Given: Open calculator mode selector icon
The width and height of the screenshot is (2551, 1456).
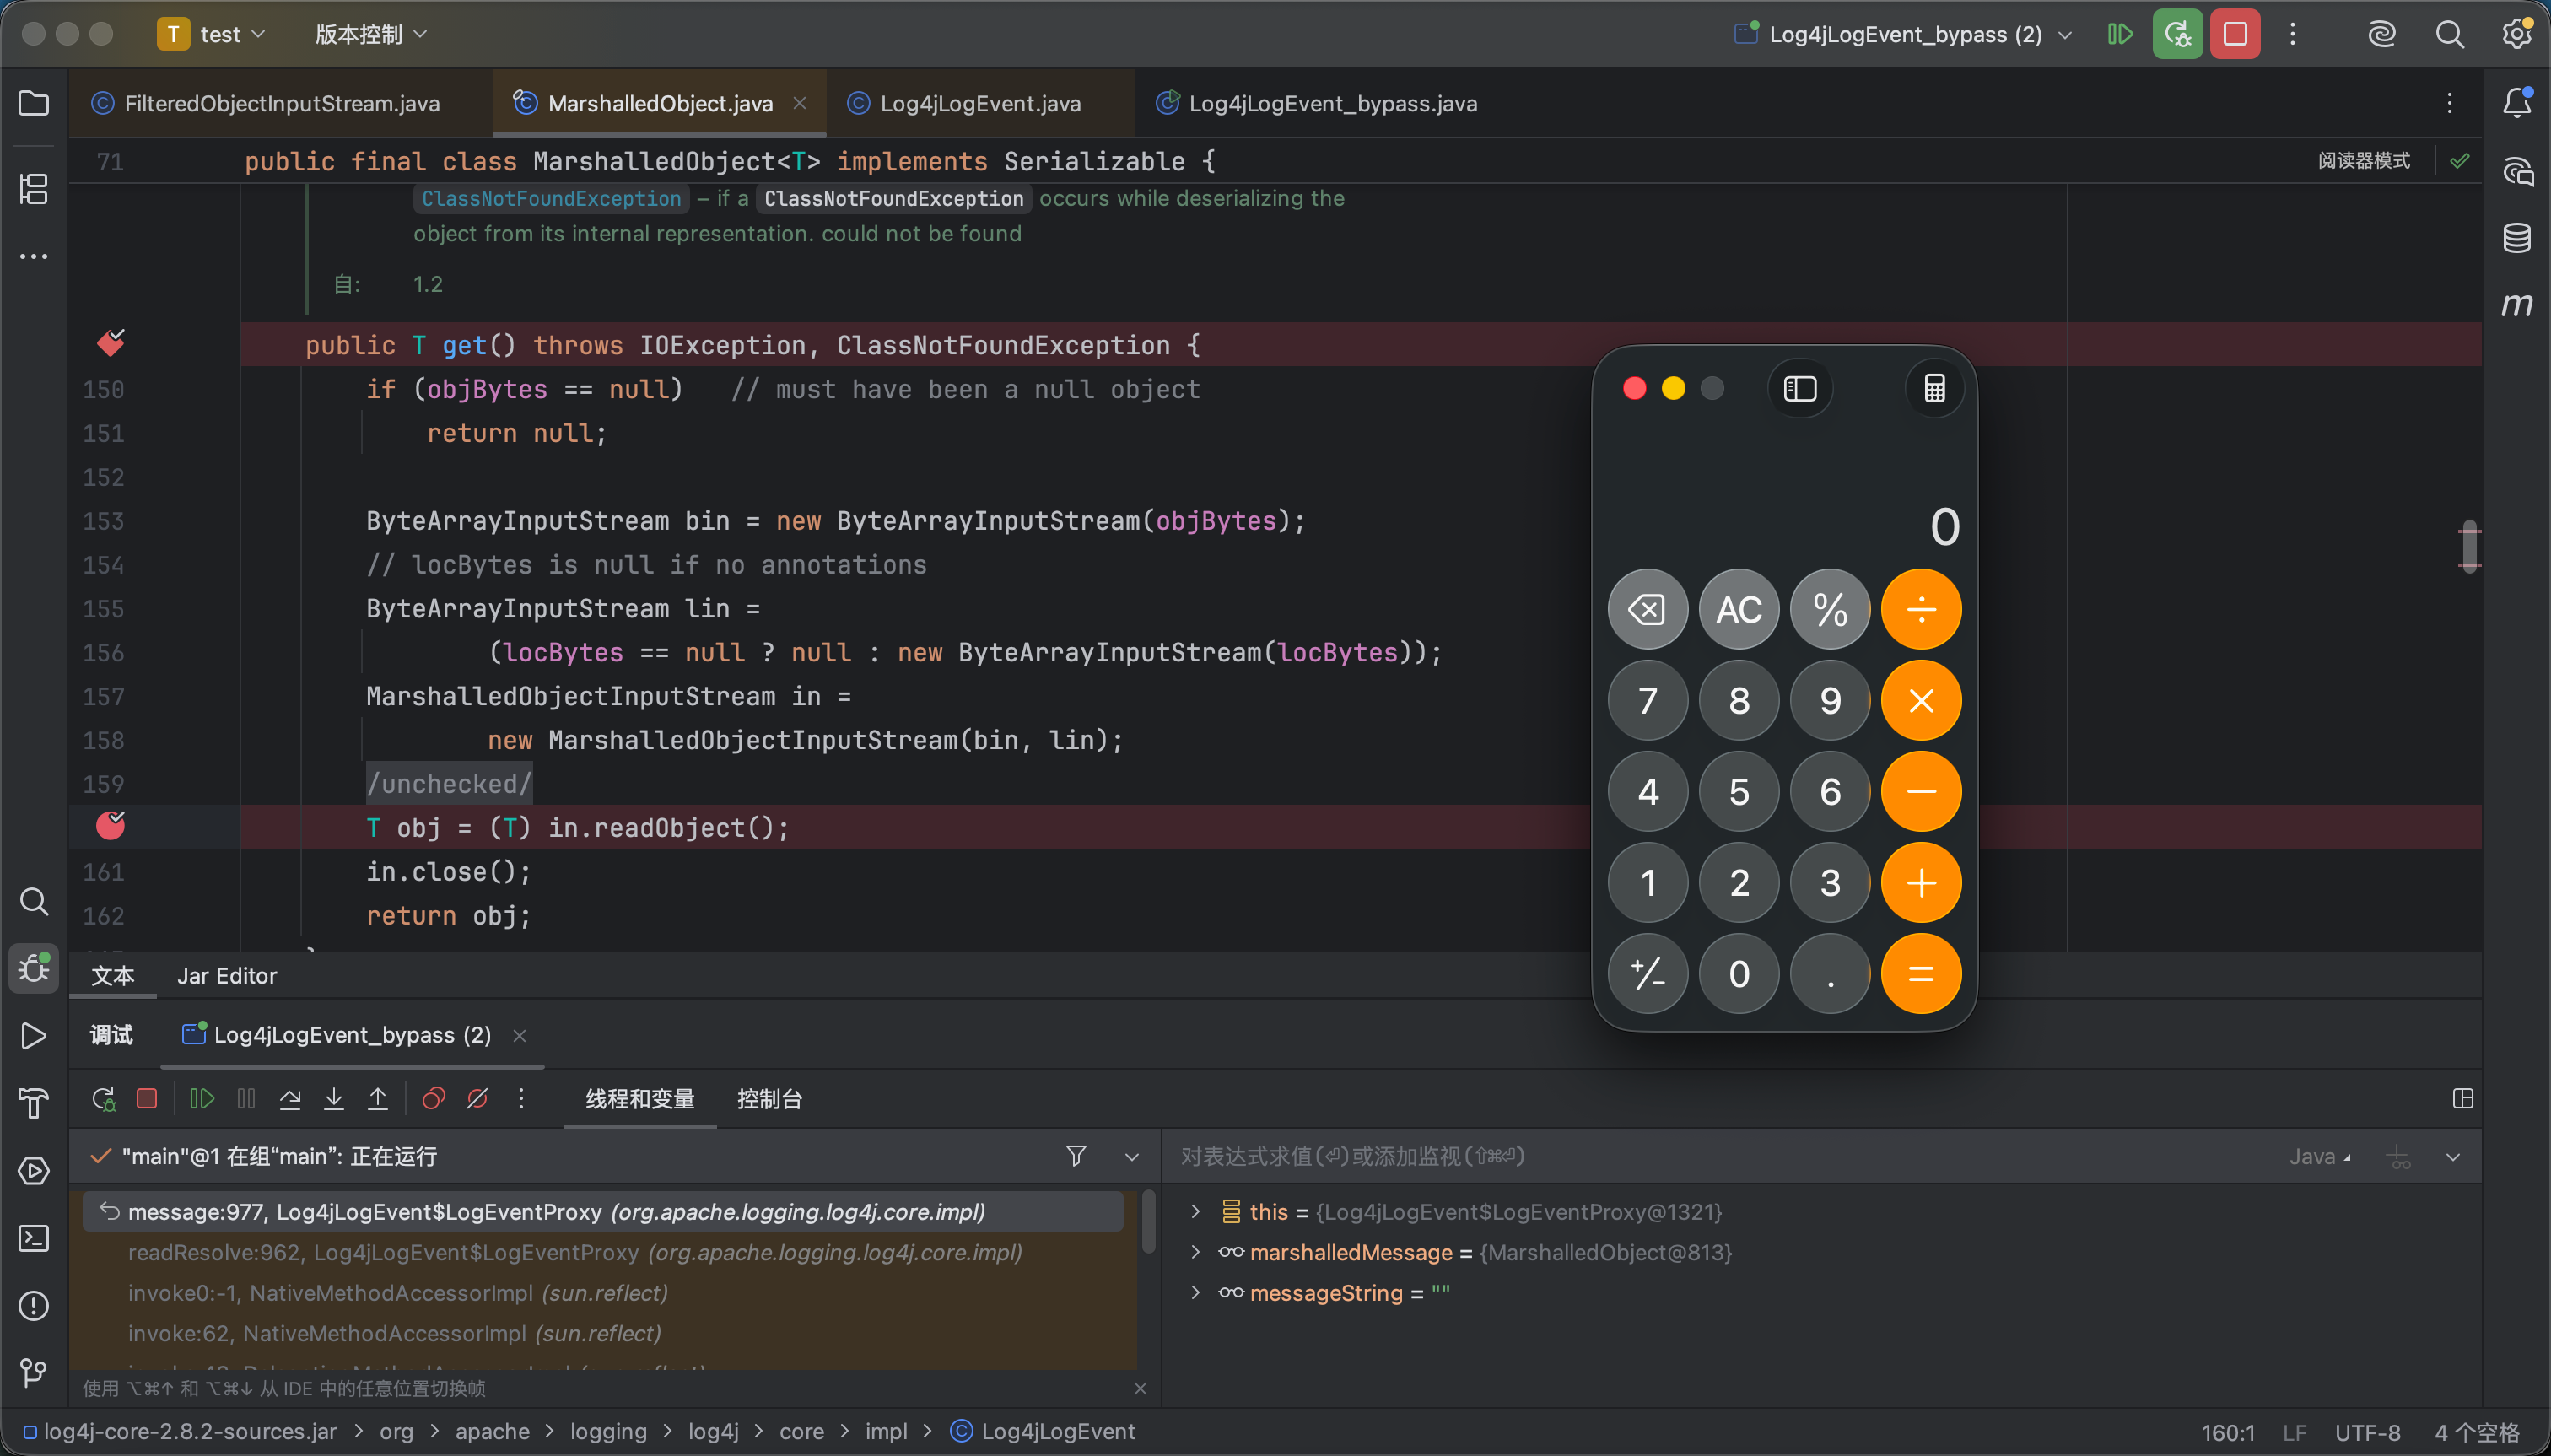Looking at the screenshot, I should point(1934,388).
